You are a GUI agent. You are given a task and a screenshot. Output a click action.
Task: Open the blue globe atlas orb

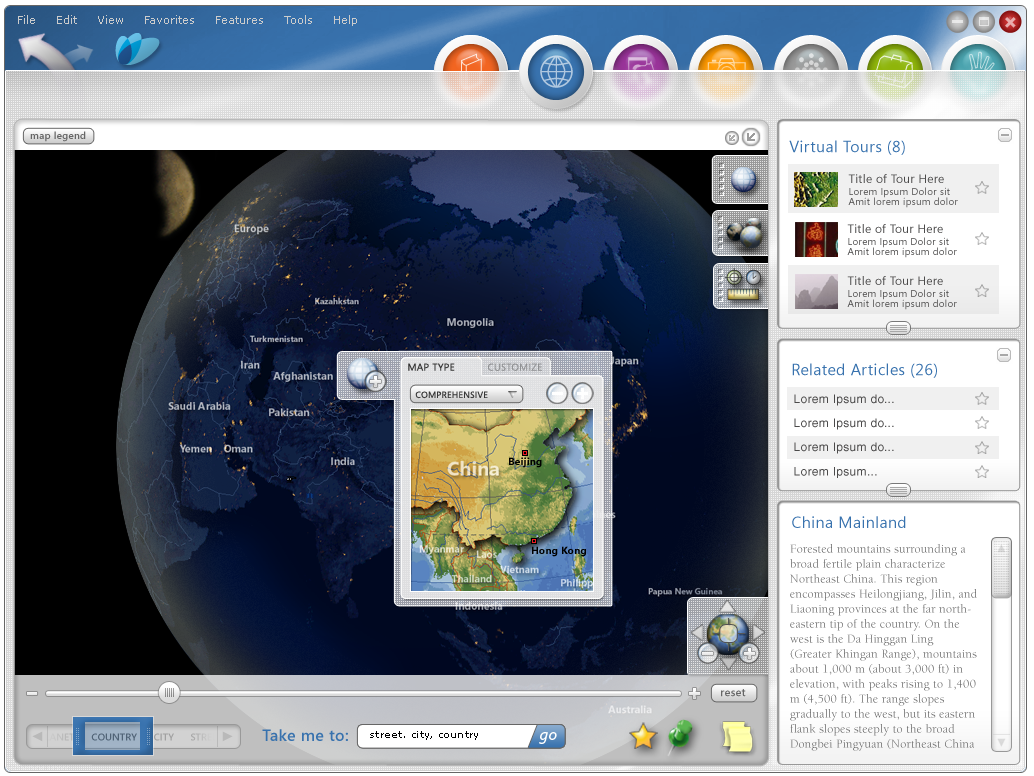click(556, 72)
